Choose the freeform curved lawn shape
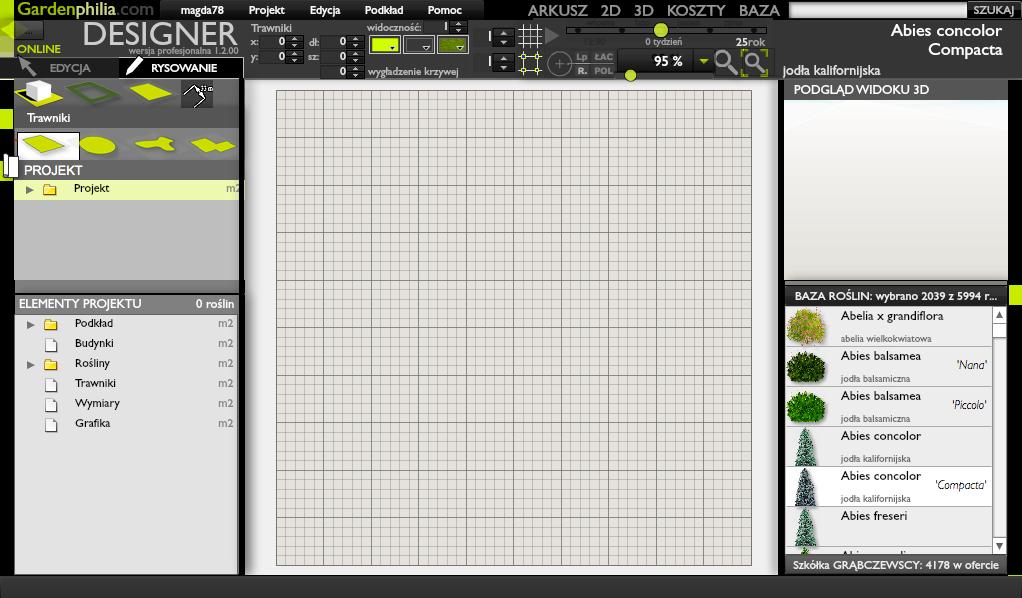This screenshot has height=598, width=1022. tap(154, 144)
